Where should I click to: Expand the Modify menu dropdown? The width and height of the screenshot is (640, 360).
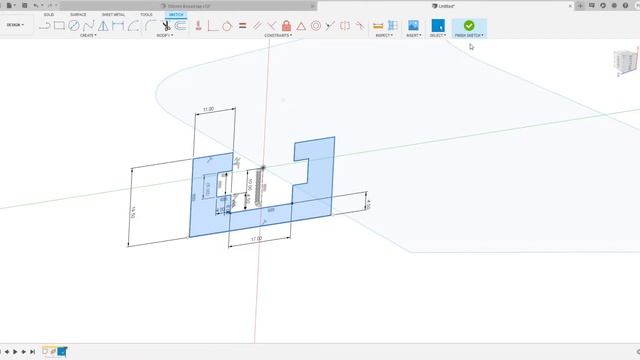pos(165,36)
